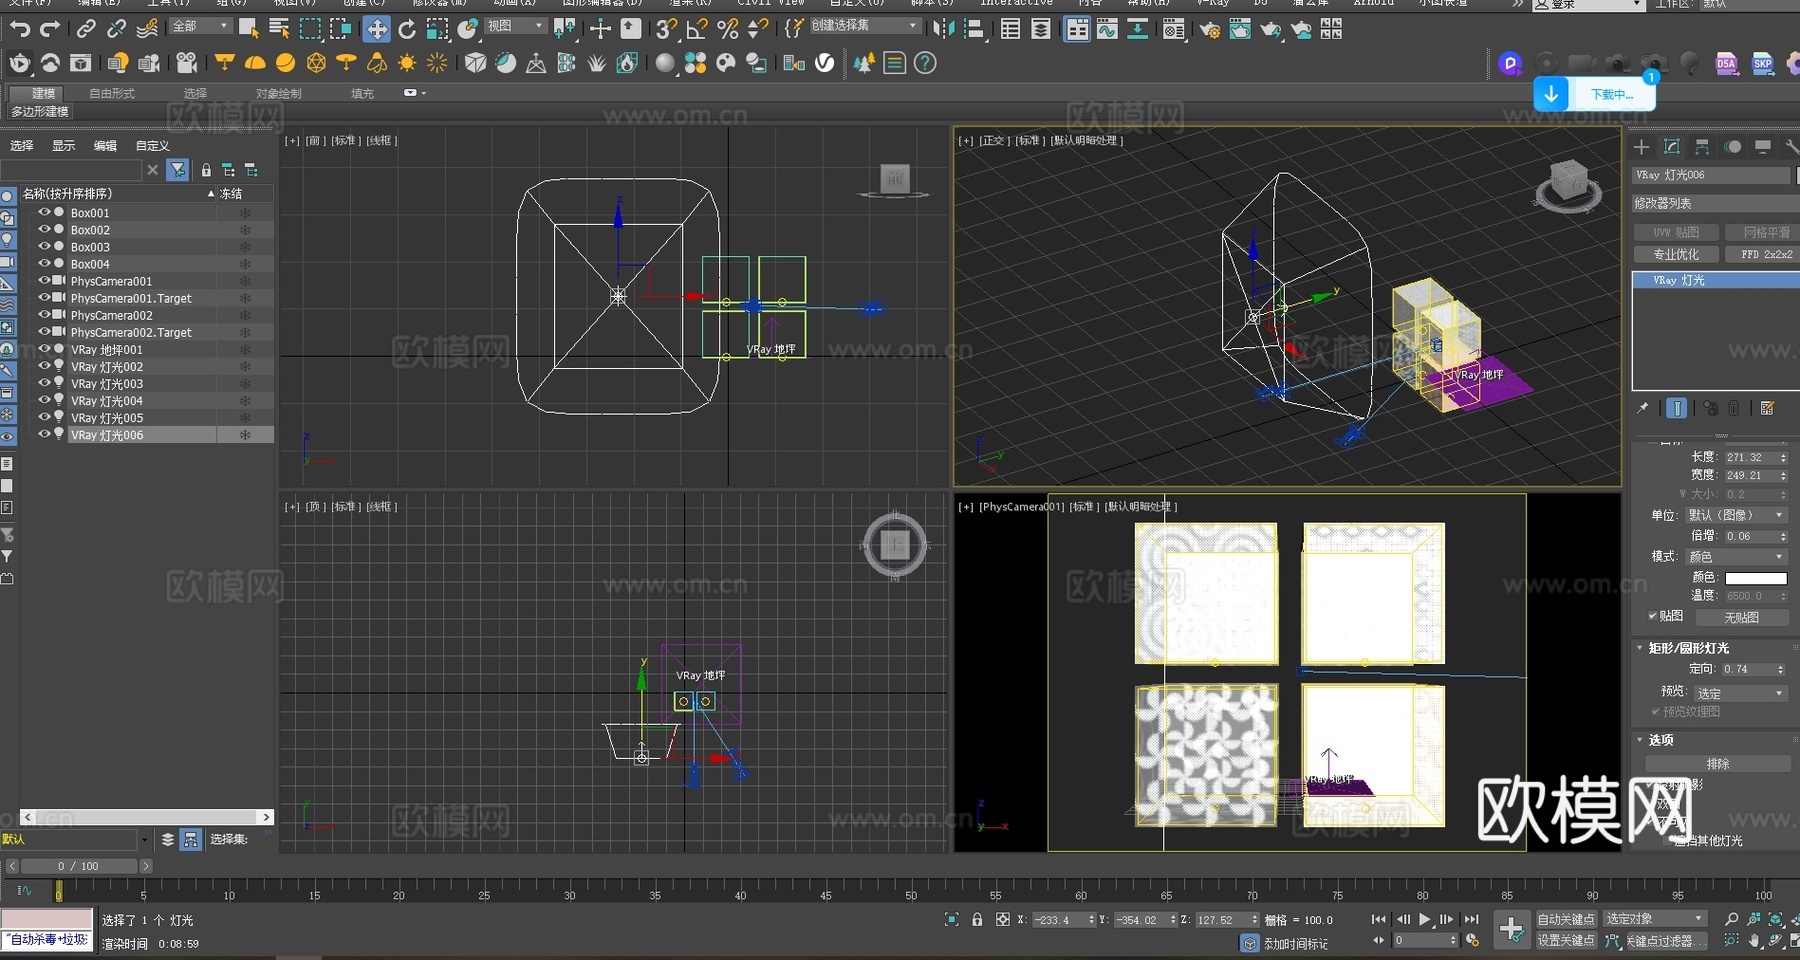The height and width of the screenshot is (960, 1800).
Task: Switch to the 填充 ribbon tab
Action: [362, 93]
